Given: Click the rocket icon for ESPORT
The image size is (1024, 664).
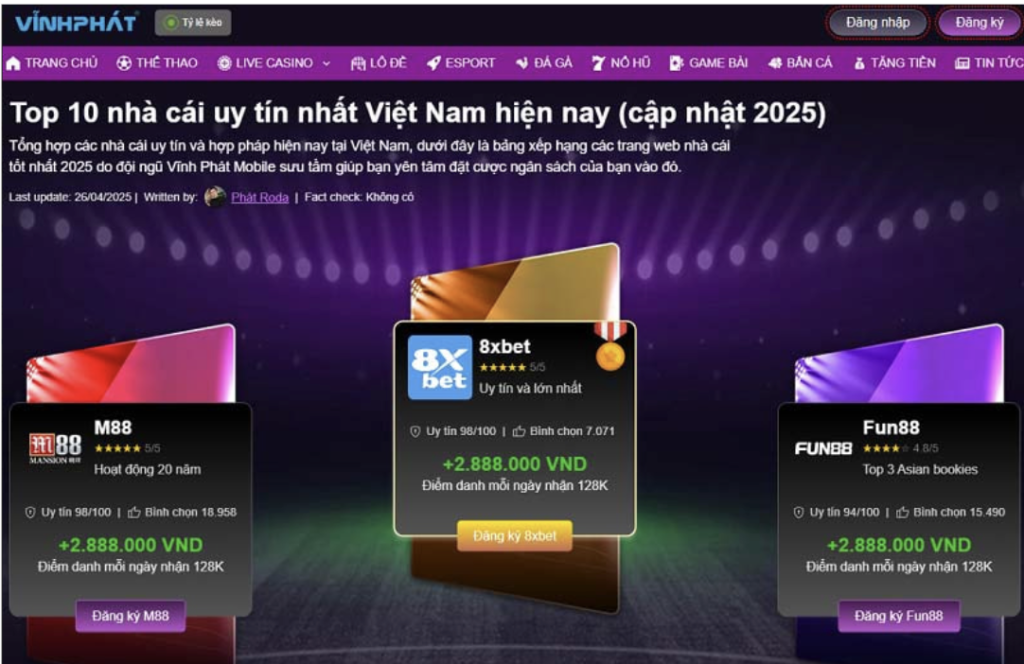Looking at the screenshot, I should (x=434, y=63).
